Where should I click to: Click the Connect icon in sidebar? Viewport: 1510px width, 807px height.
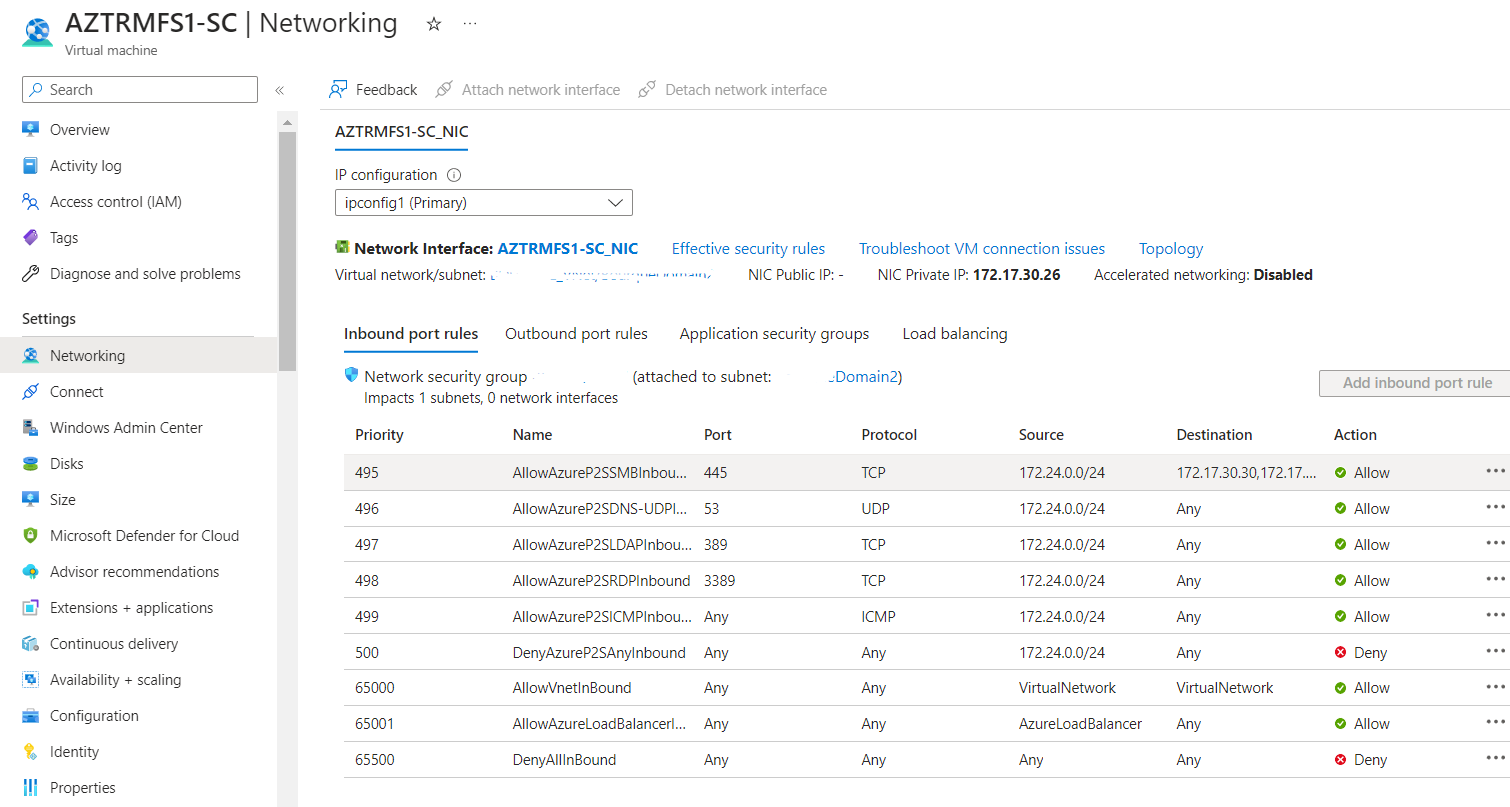click(30, 392)
